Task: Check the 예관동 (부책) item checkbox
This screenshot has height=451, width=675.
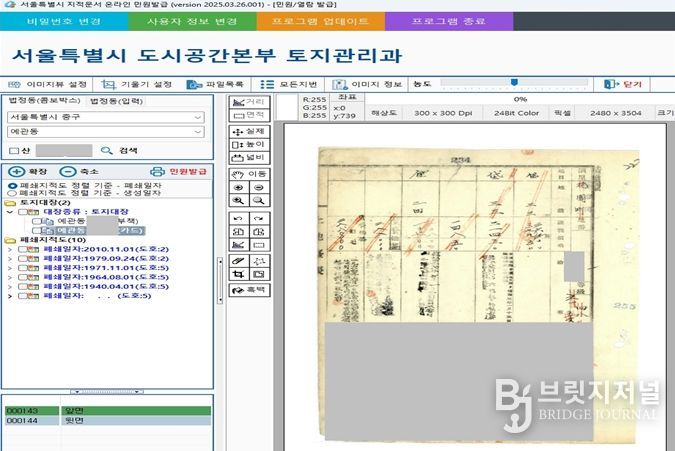Action: tap(37, 221)
